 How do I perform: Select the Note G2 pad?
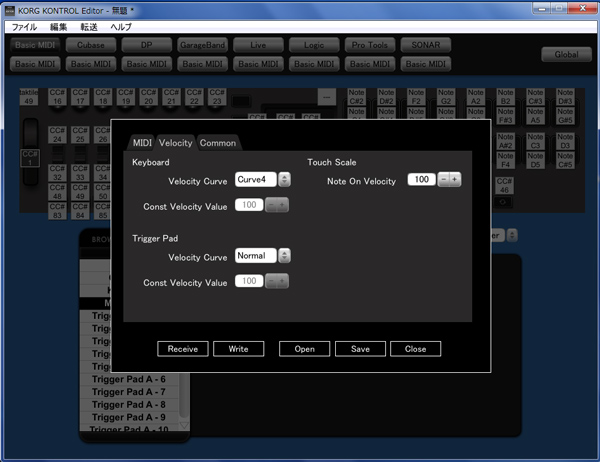tap(446, 97)
